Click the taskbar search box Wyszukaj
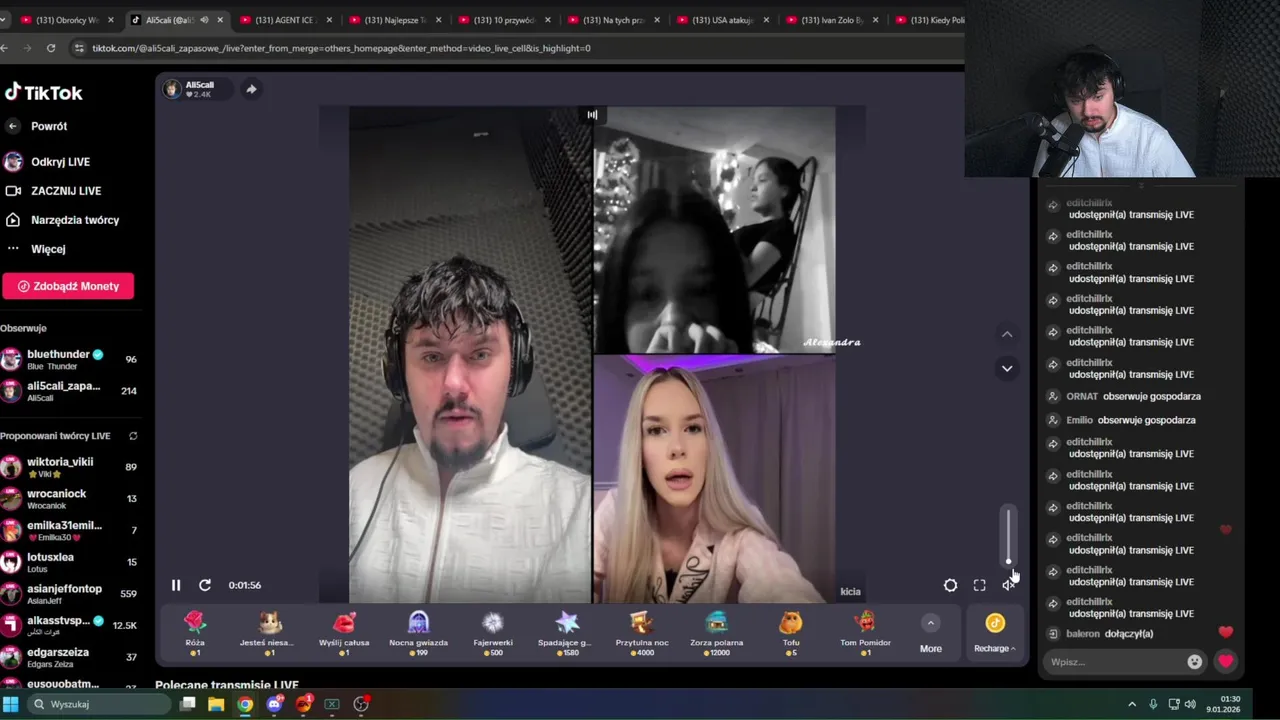Image resolution: width=1280 pixels, height=720 pixels. pyautogui.click(x=100, y=704)
